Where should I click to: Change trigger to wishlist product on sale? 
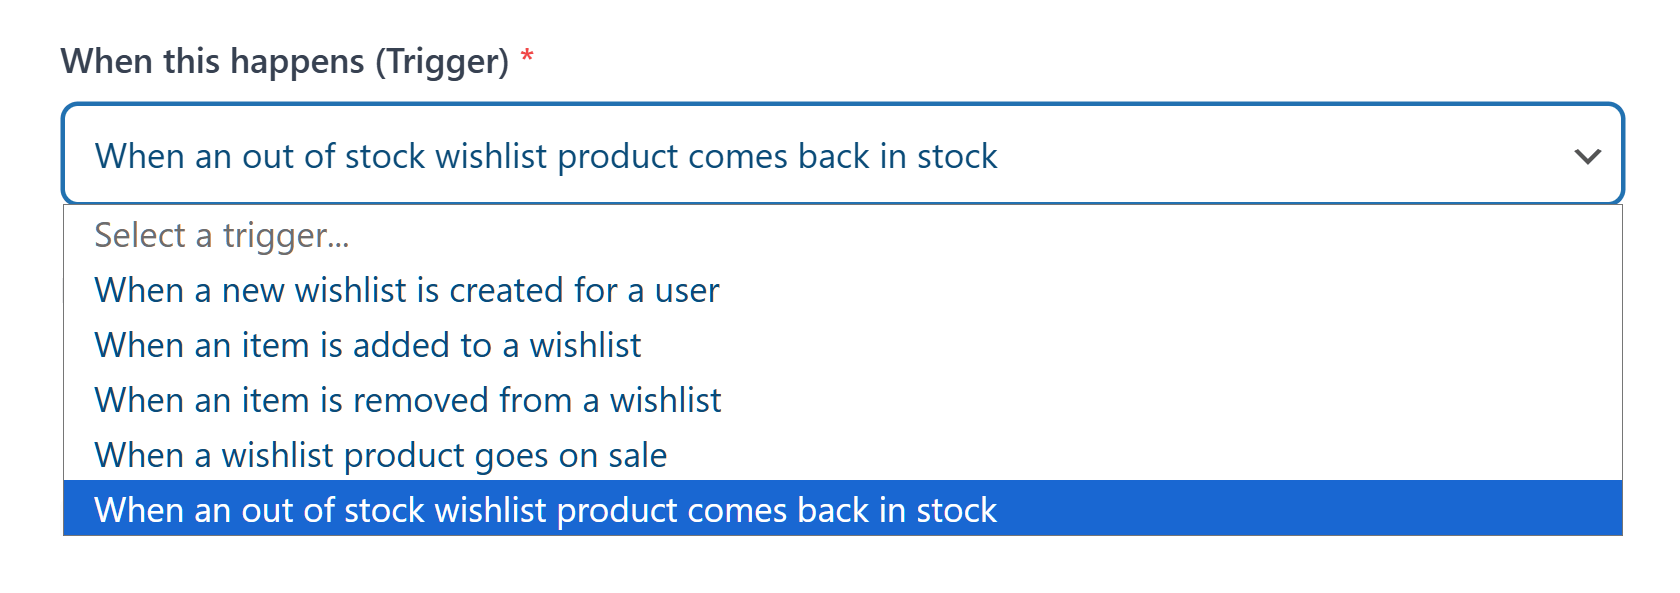[x=380, y=455]
